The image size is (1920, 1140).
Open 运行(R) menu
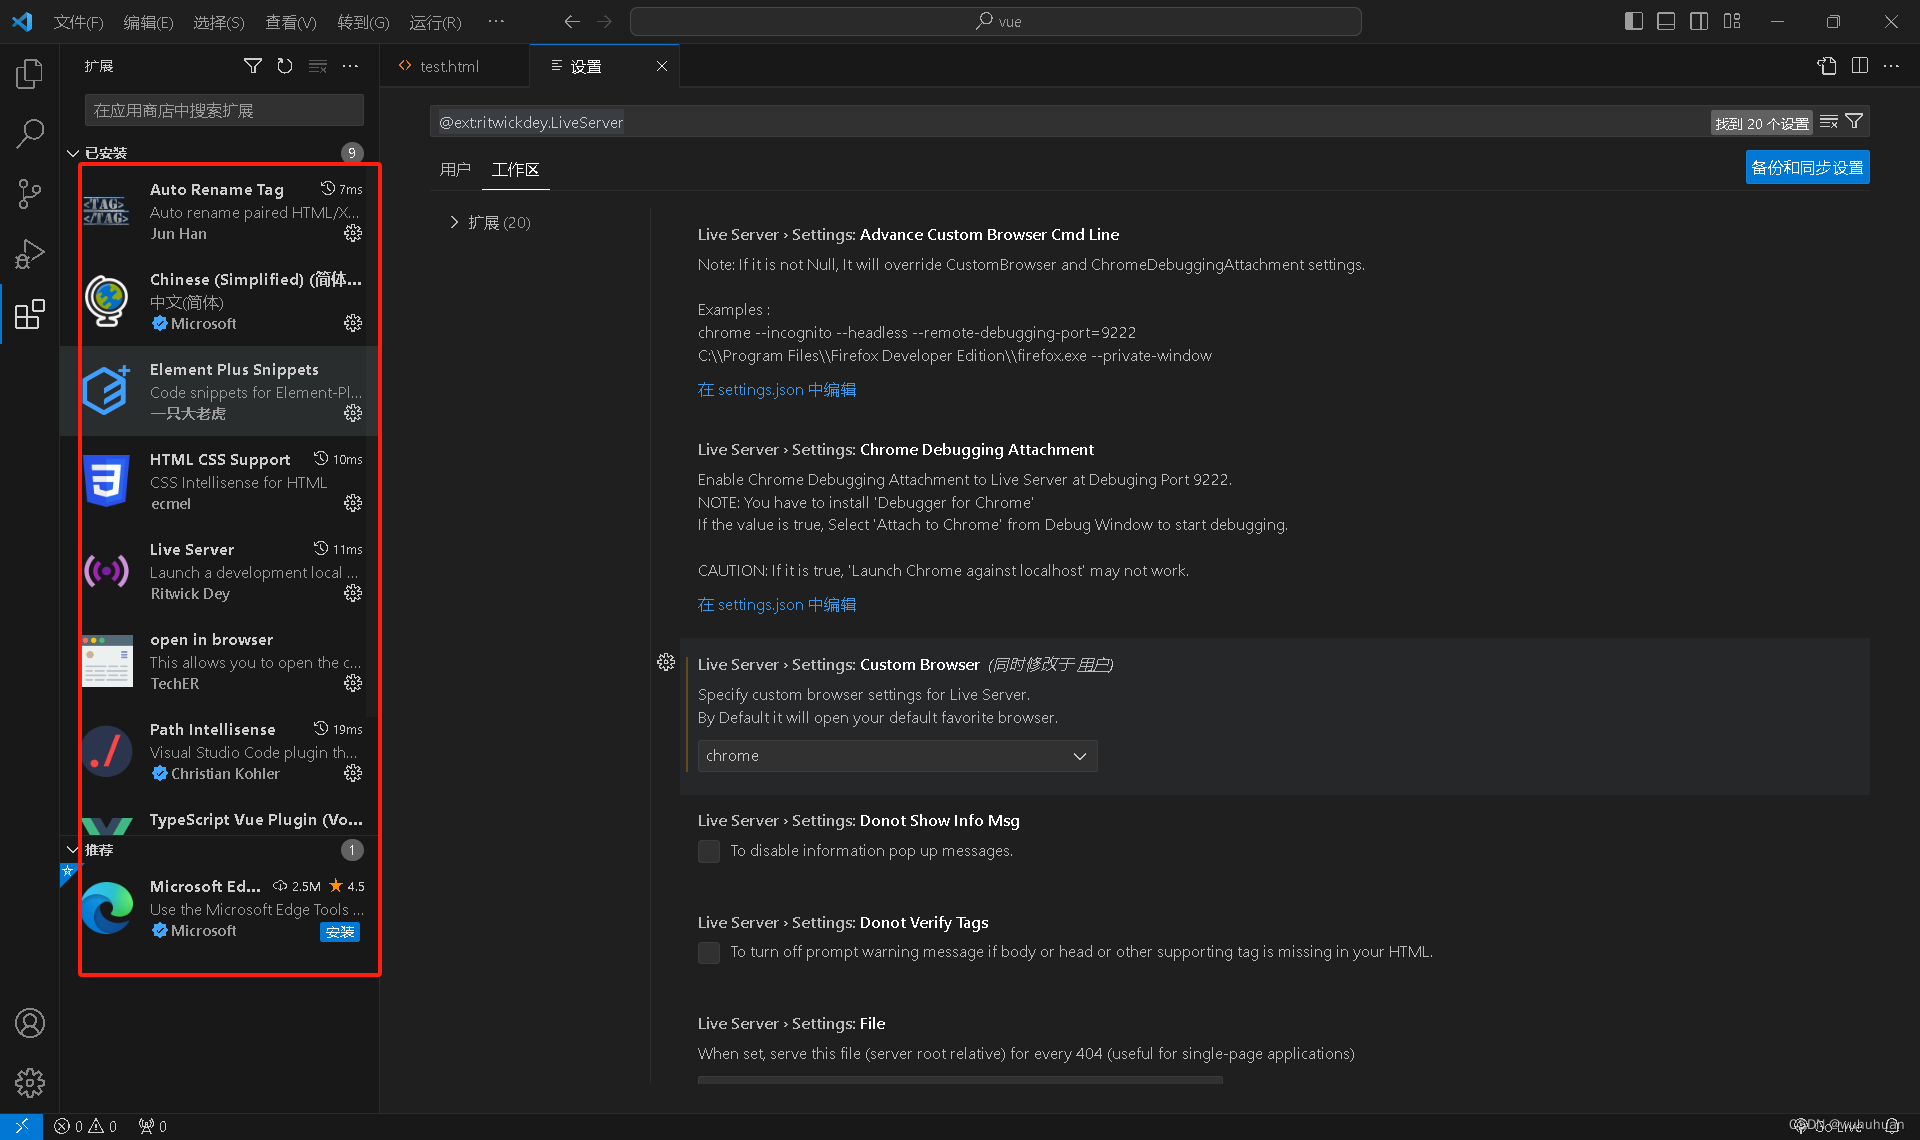pos(435,22)
